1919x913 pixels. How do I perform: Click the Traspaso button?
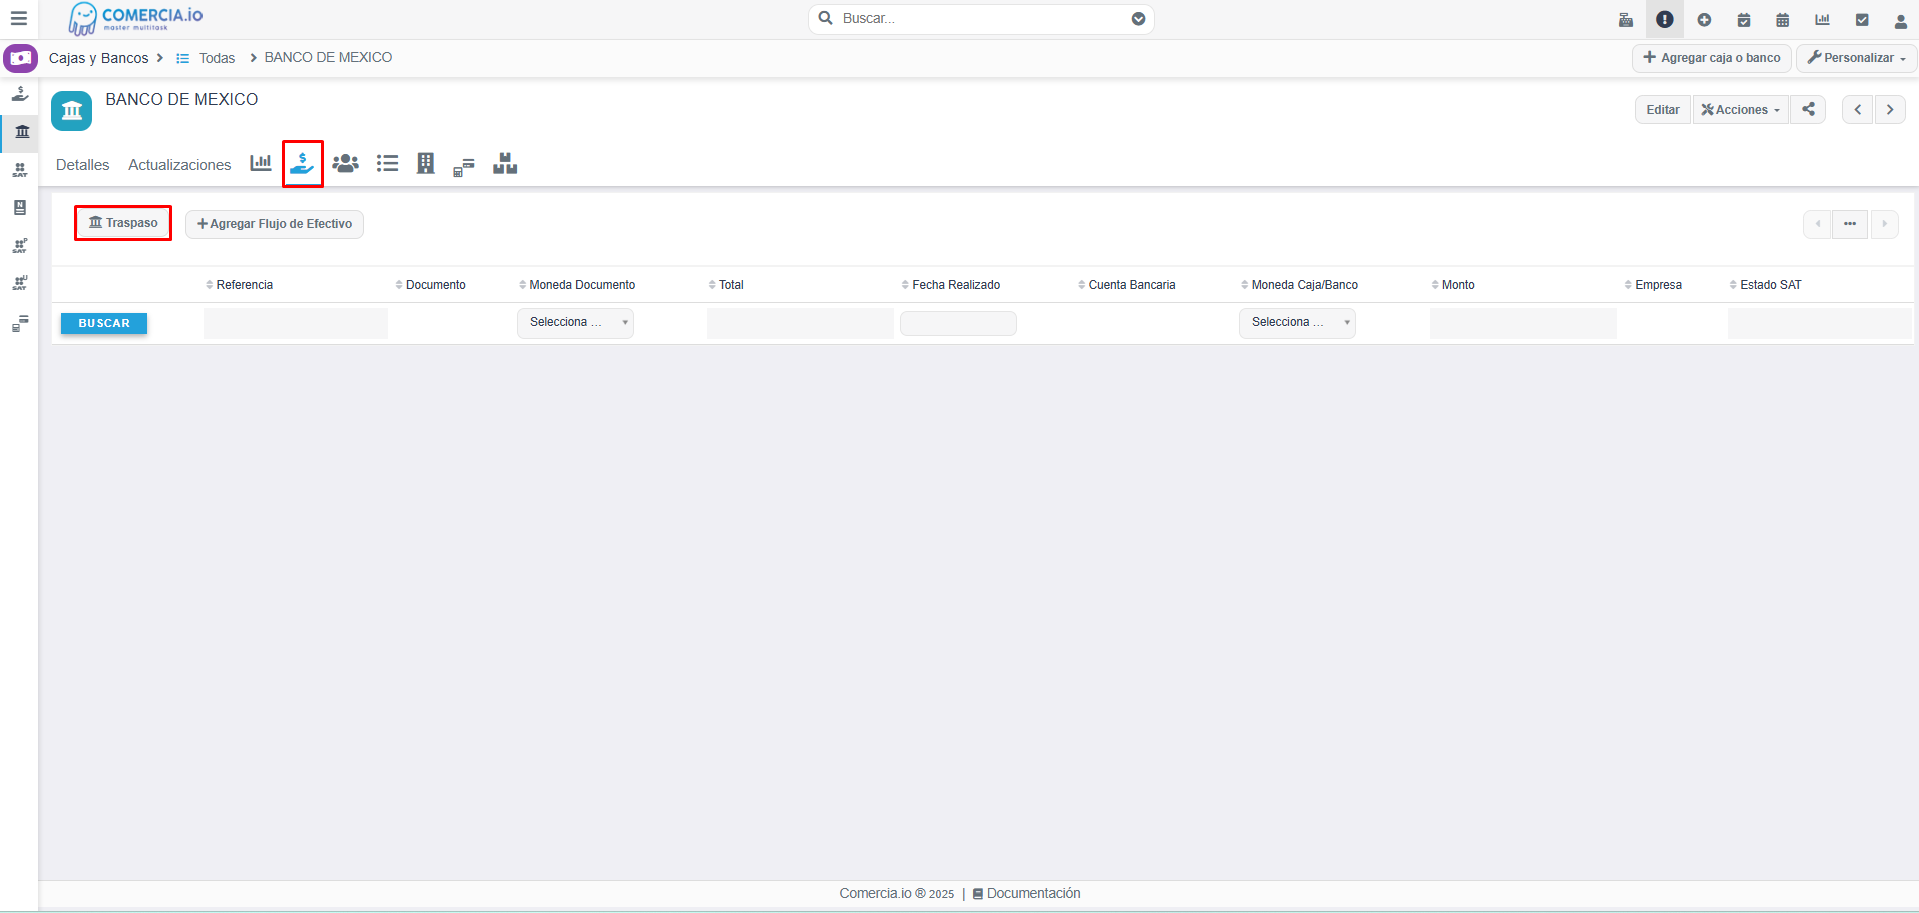point(123,223)
